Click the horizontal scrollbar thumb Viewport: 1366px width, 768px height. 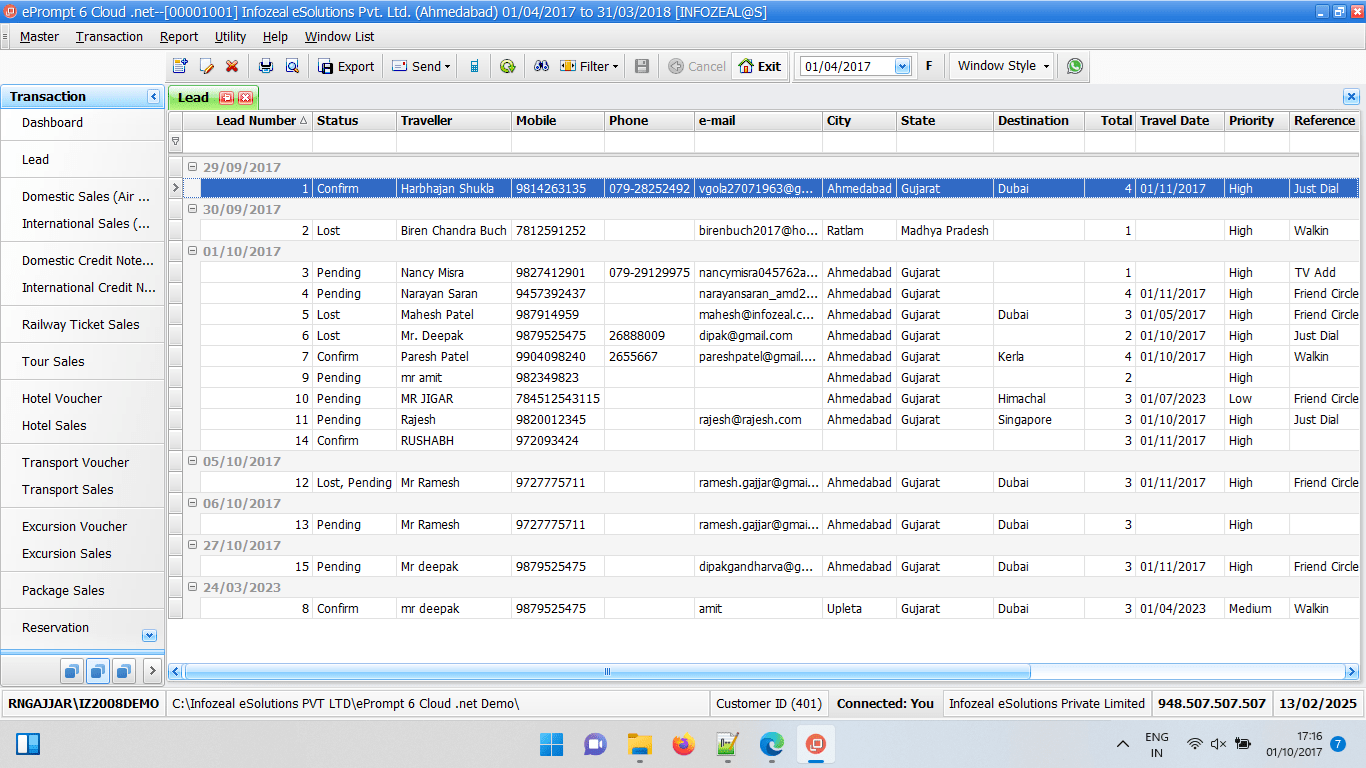pyautogui.click(x=607, y=672)
